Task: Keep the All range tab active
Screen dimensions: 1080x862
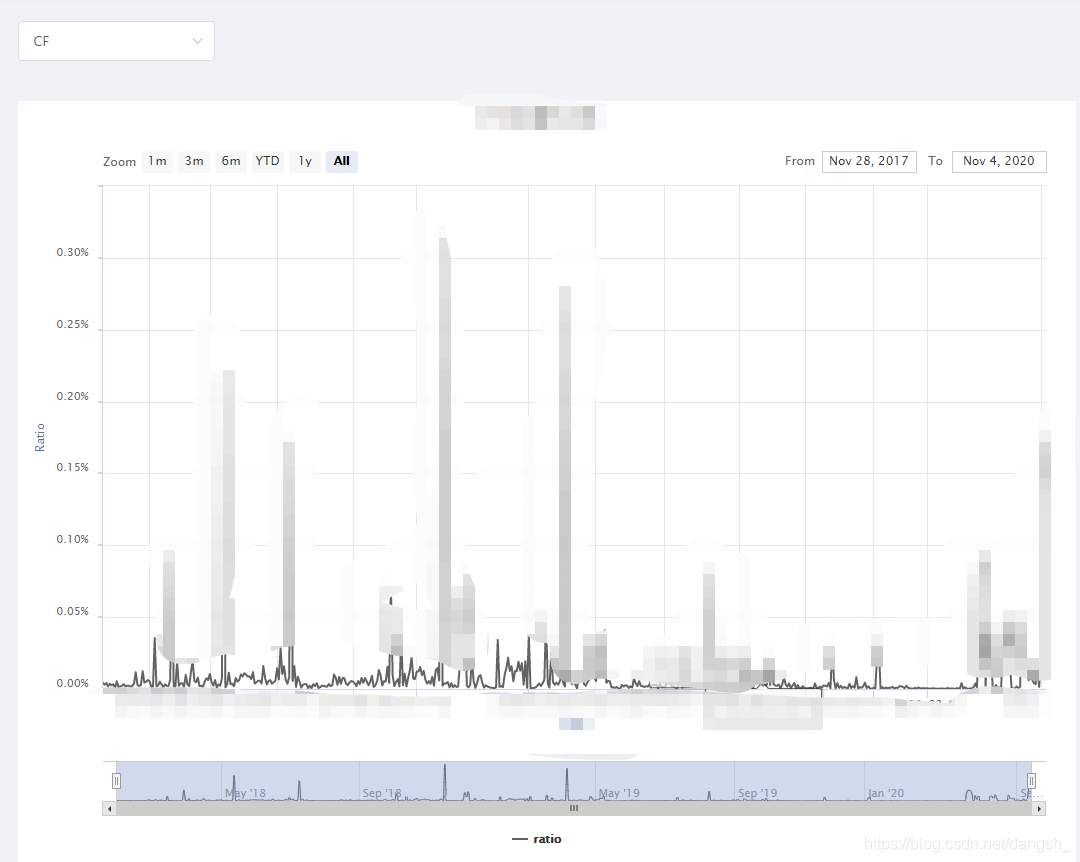Action: [x=341, y=161]
